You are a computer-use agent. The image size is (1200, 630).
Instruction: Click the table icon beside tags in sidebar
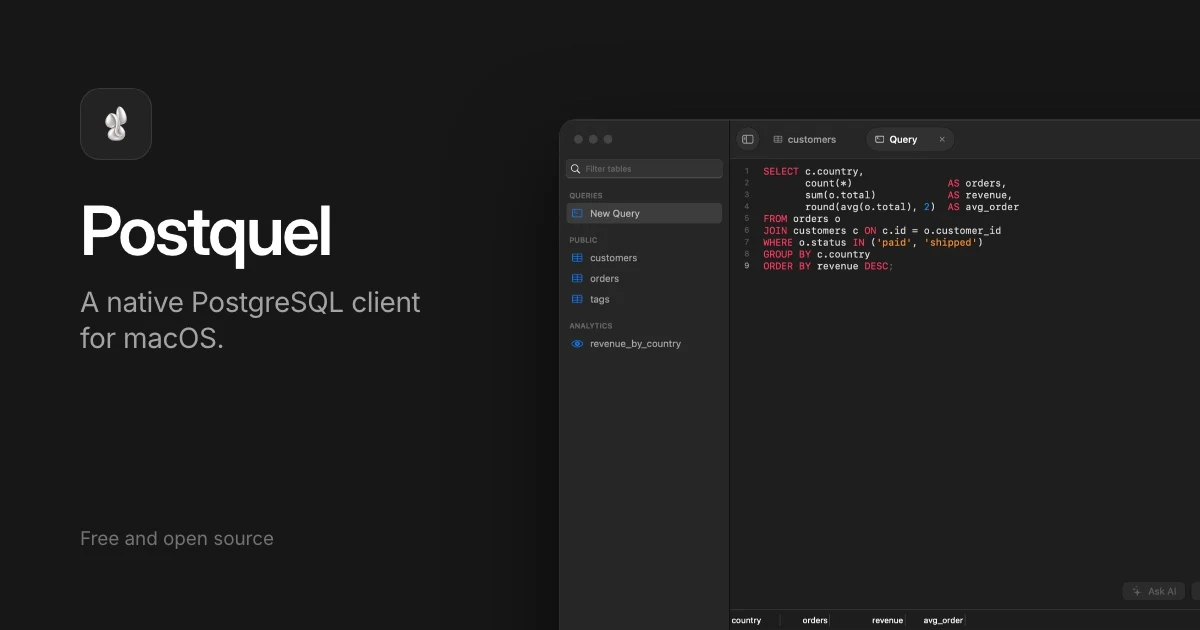tap(577, 299)
